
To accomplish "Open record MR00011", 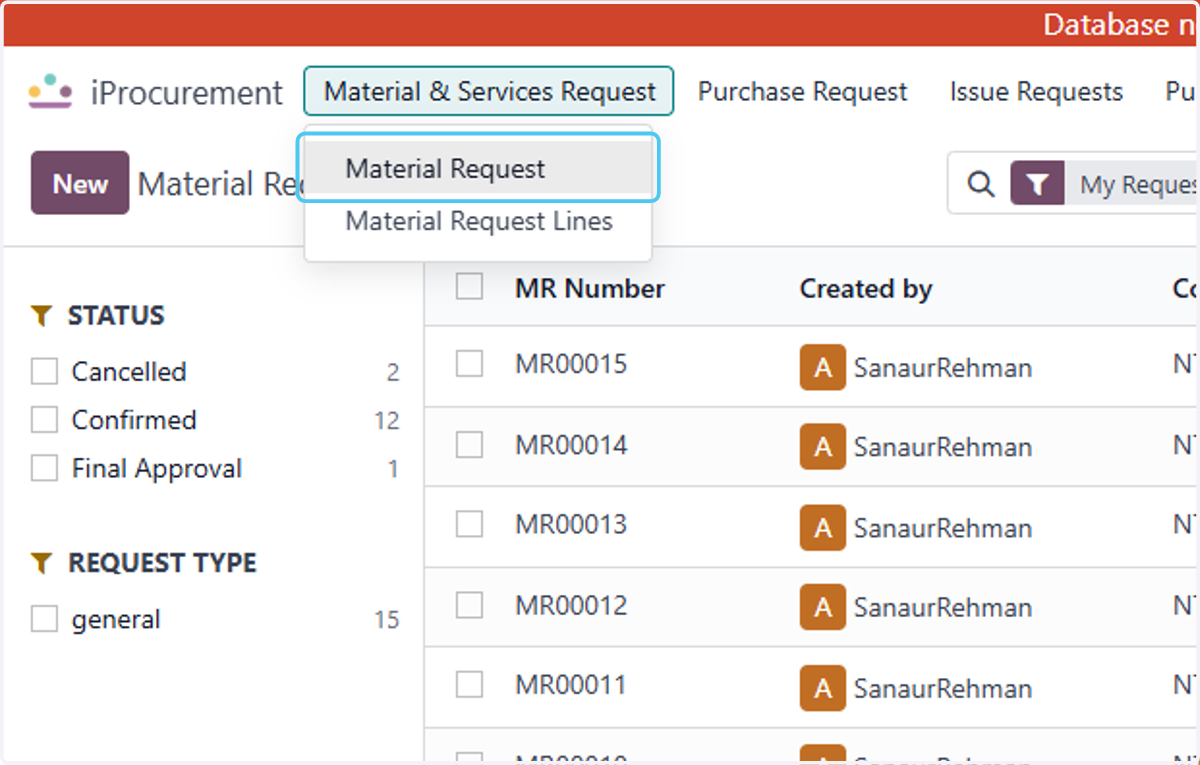I will click(571, 685).
